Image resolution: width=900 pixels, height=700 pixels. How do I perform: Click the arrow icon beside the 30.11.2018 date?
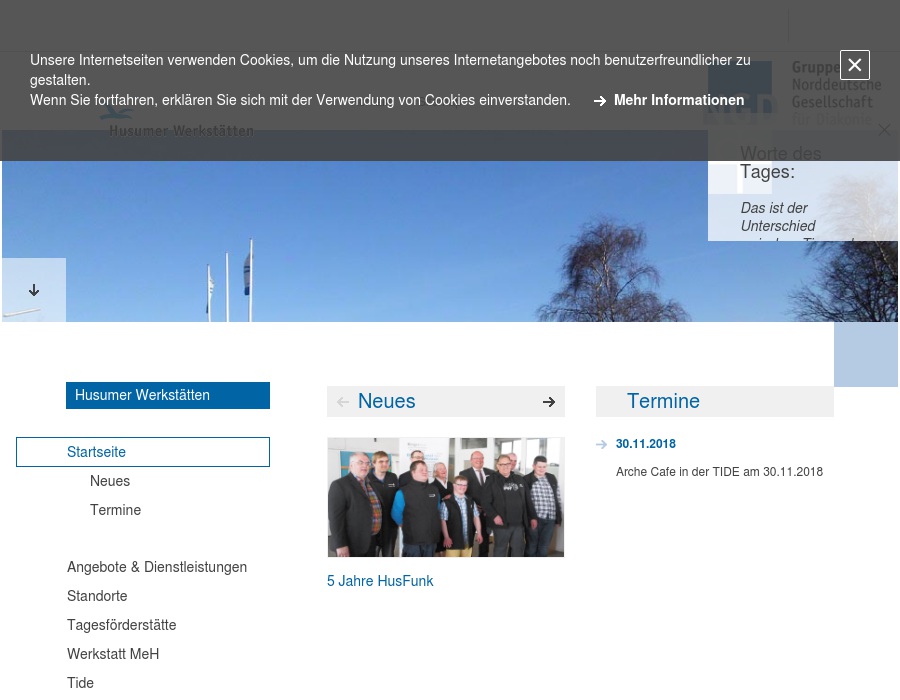coord(602,444)
